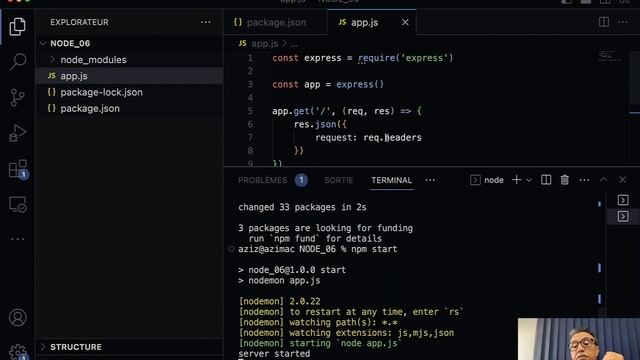
Task: Click the breadcrumb ellipsis after app.js
Action: coord(294,44)
